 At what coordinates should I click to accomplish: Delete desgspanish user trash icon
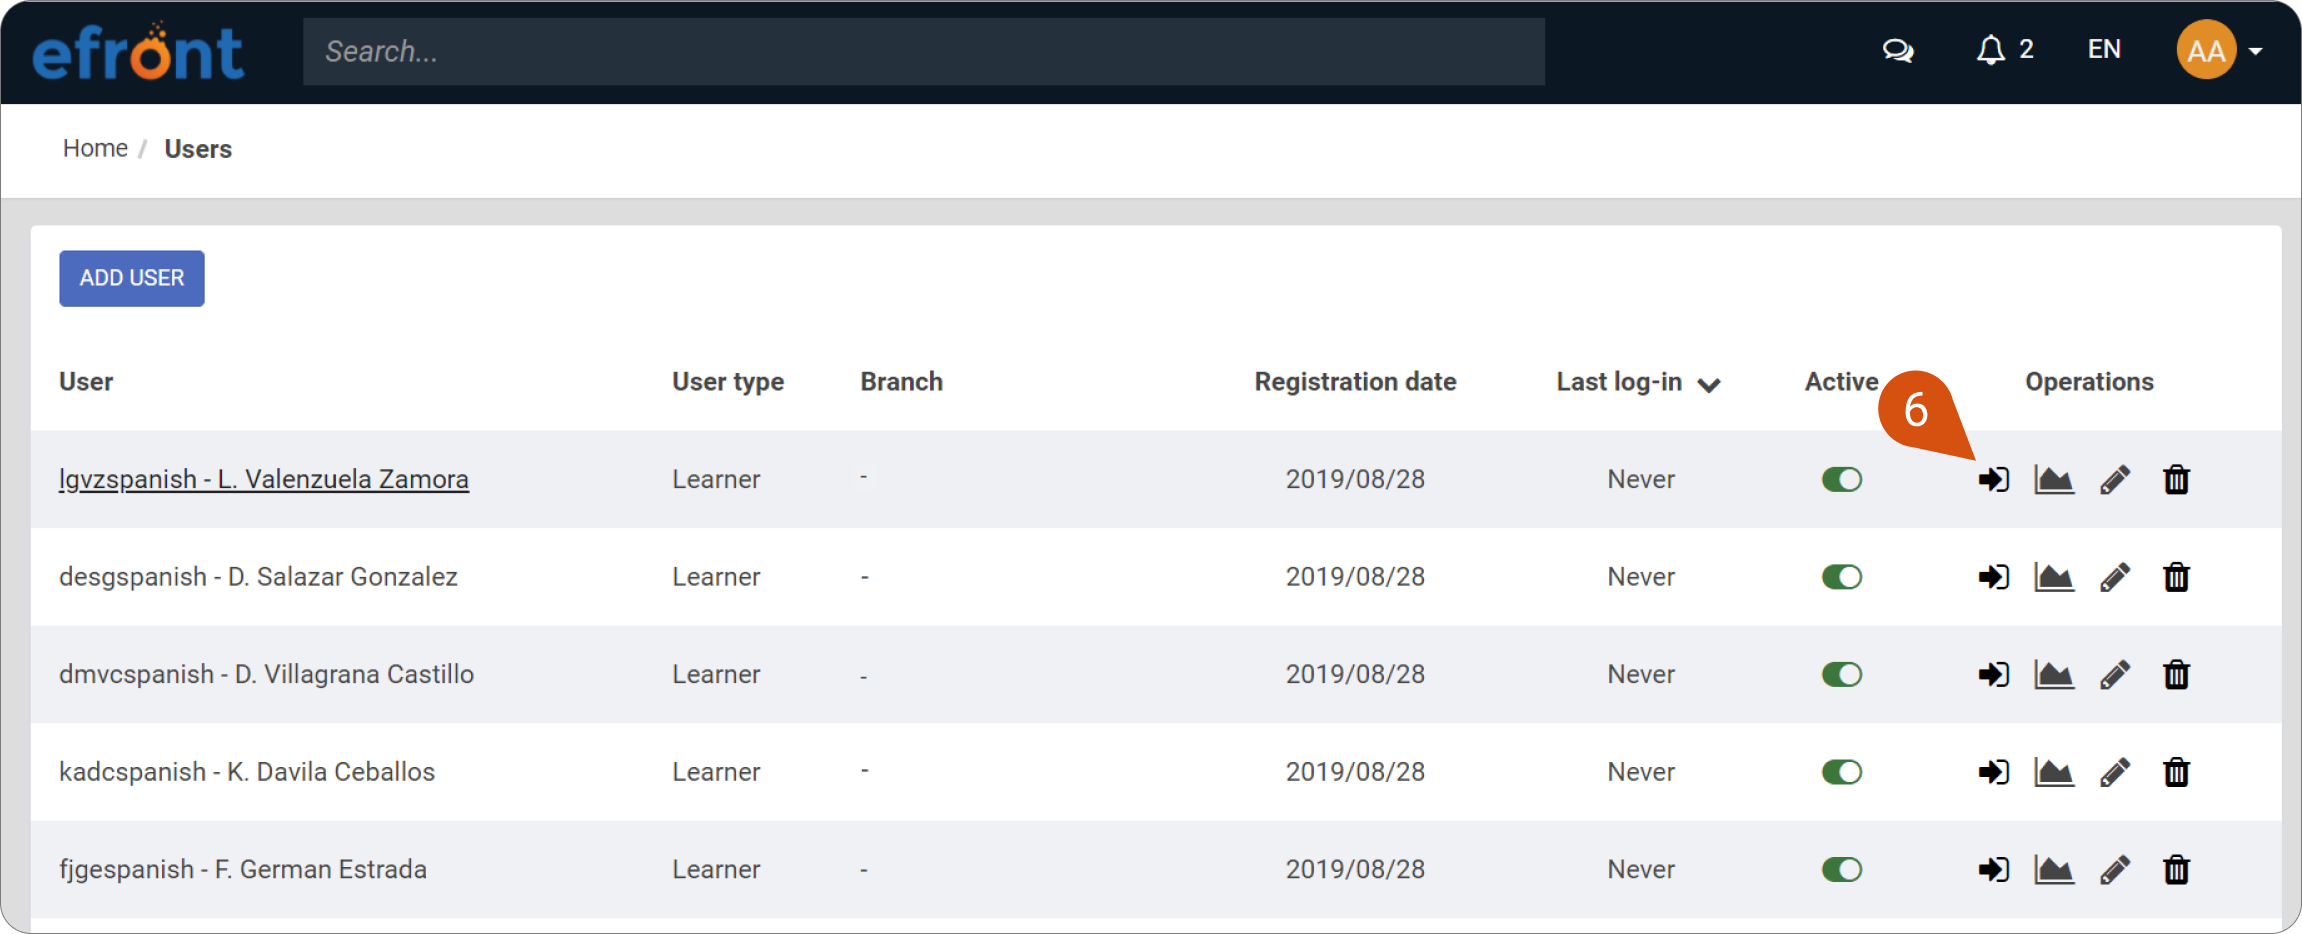[x=2176, y=577]
